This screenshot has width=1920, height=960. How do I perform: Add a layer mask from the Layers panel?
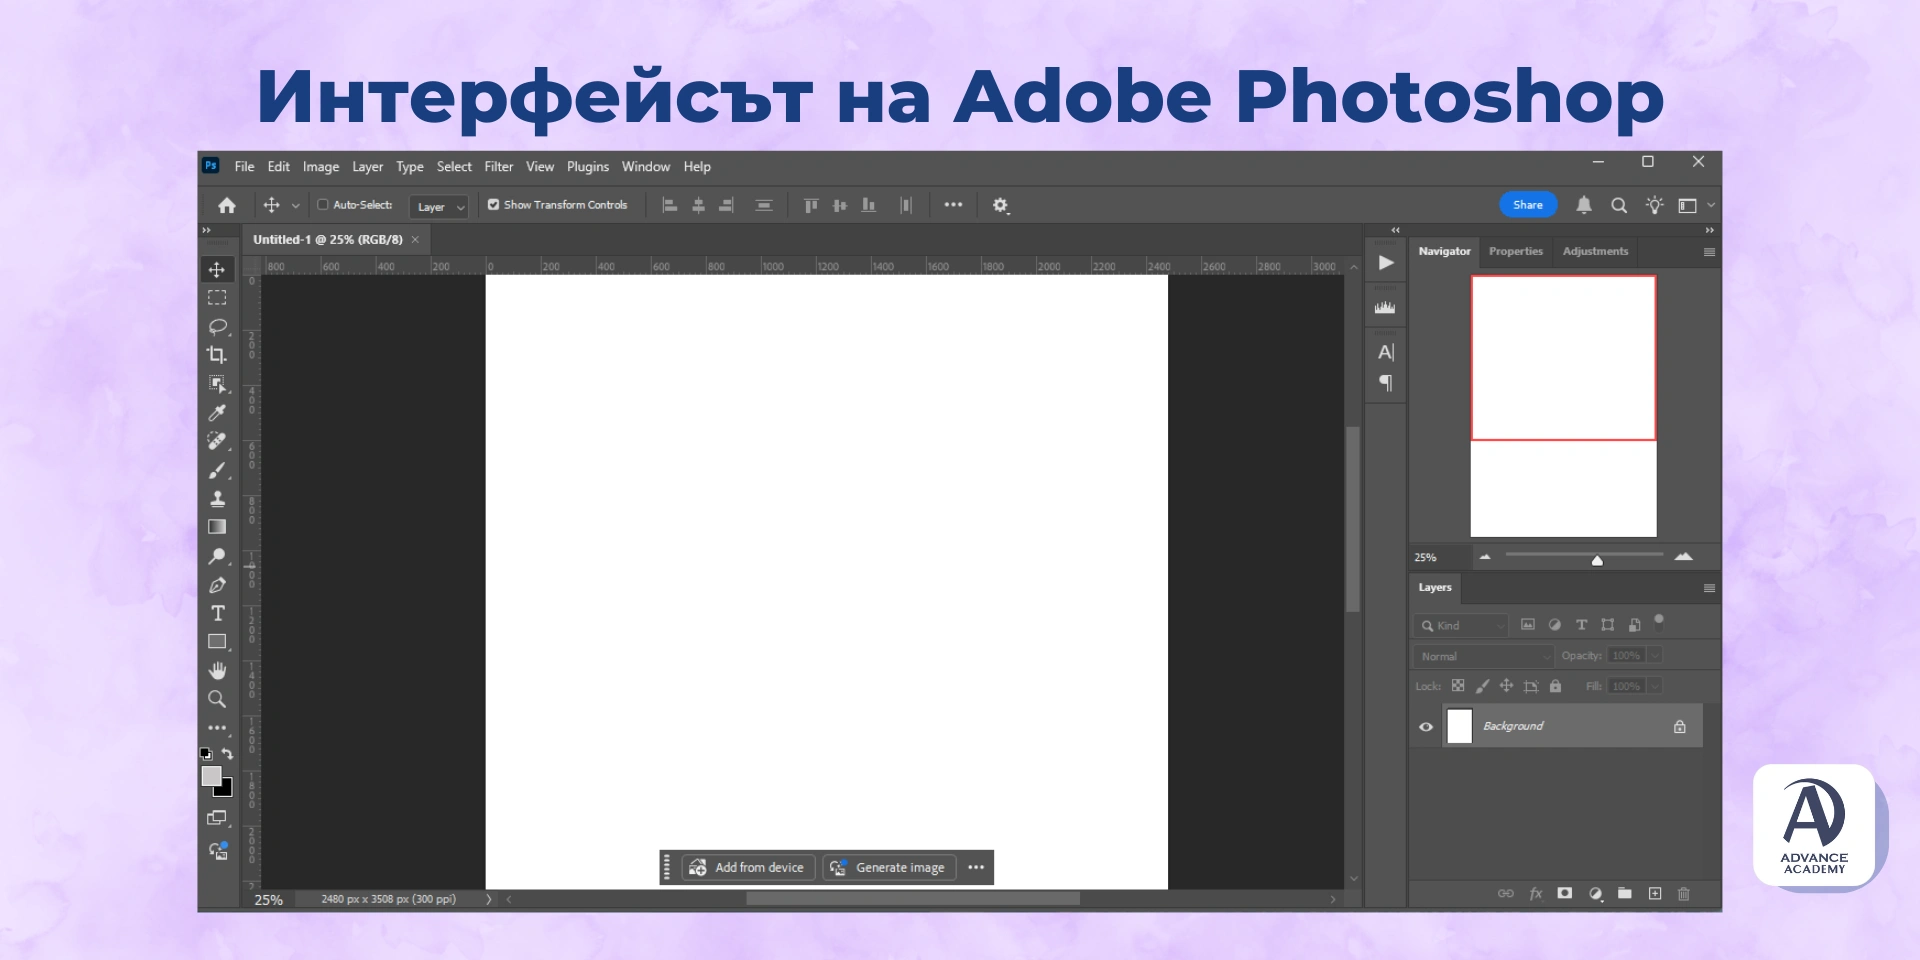tap(1565, 893)
